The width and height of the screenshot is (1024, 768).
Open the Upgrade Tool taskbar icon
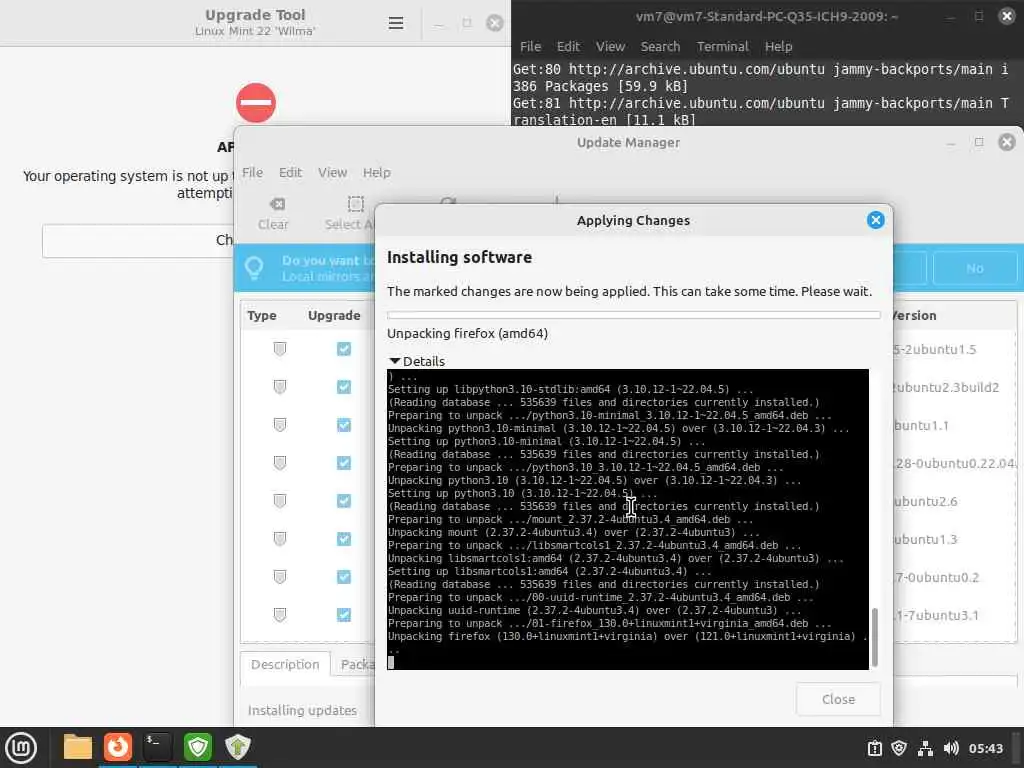coord(238,747)
